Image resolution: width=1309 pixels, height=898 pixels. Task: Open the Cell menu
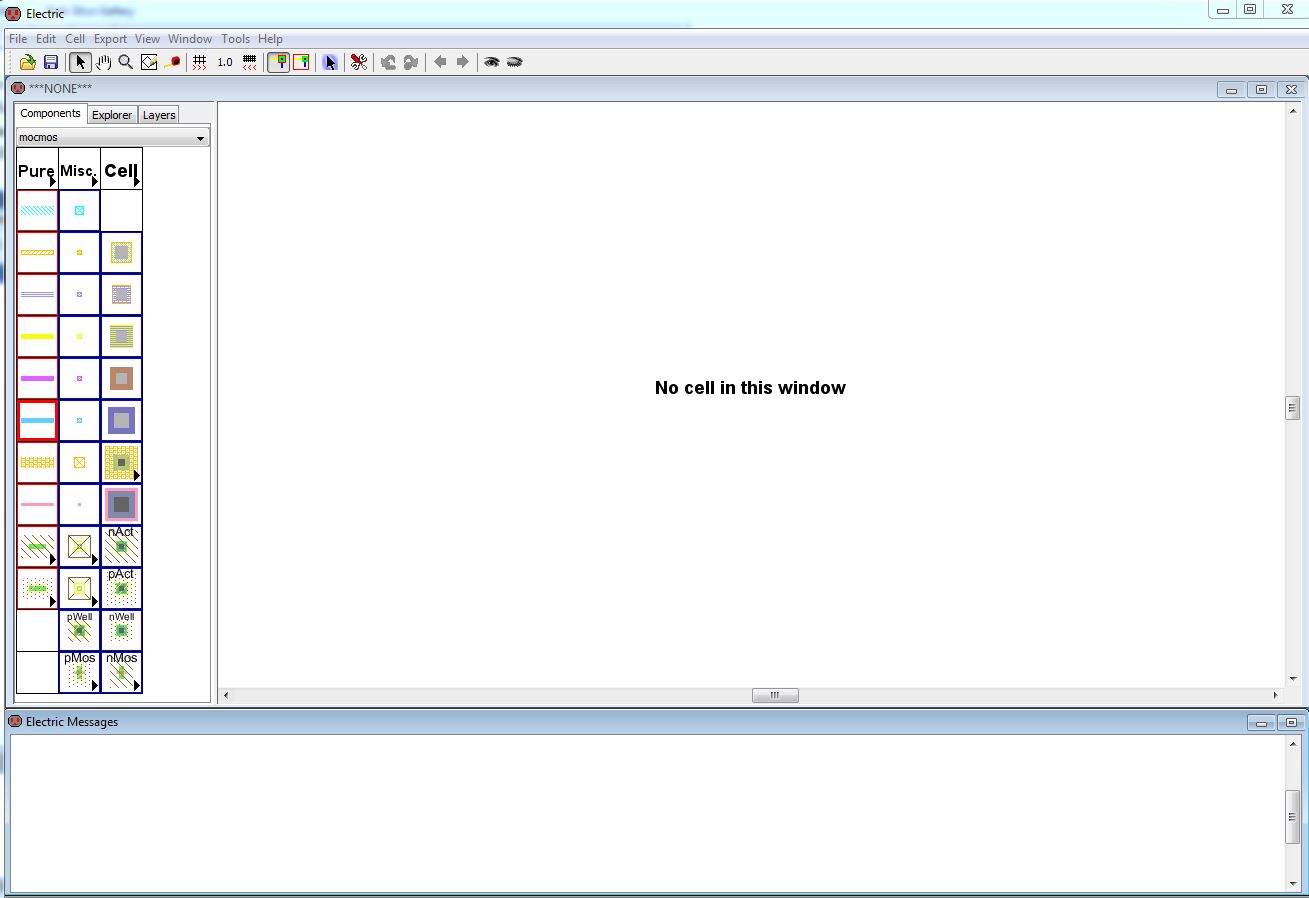[x=75, y=39]
